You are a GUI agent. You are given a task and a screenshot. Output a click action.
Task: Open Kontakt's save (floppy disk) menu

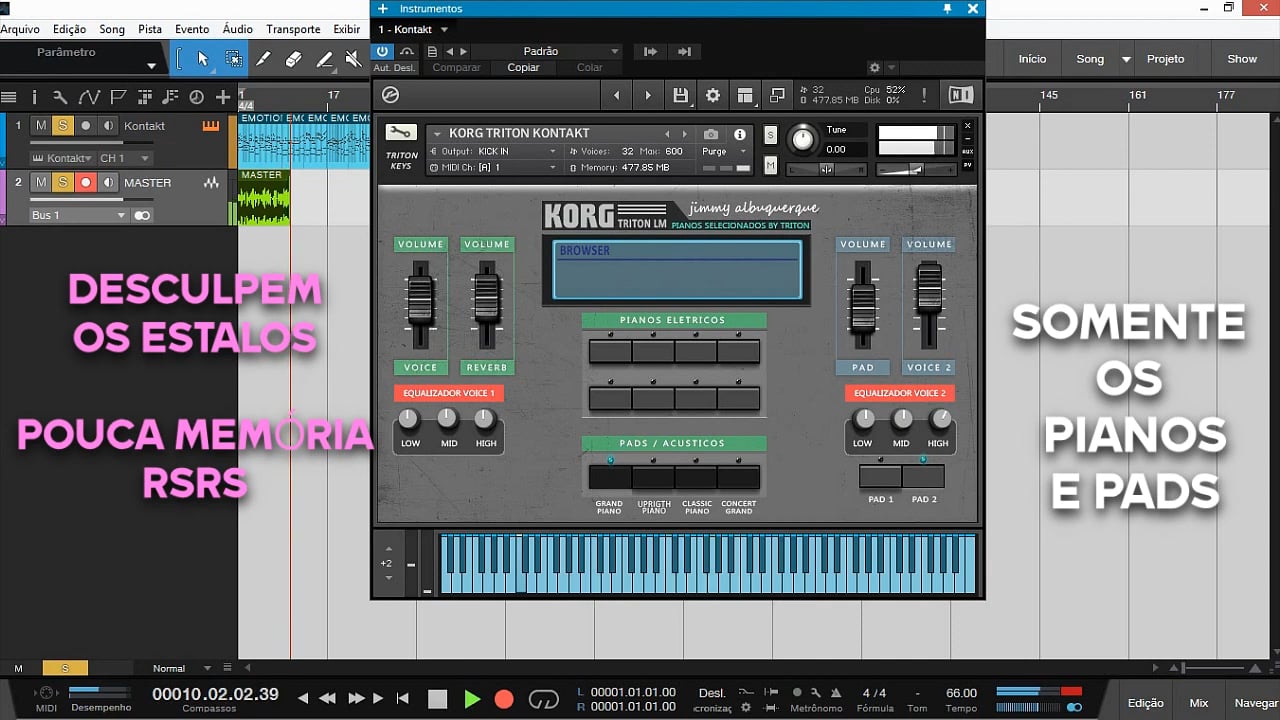pyautogui.click(x=681, y=95)
